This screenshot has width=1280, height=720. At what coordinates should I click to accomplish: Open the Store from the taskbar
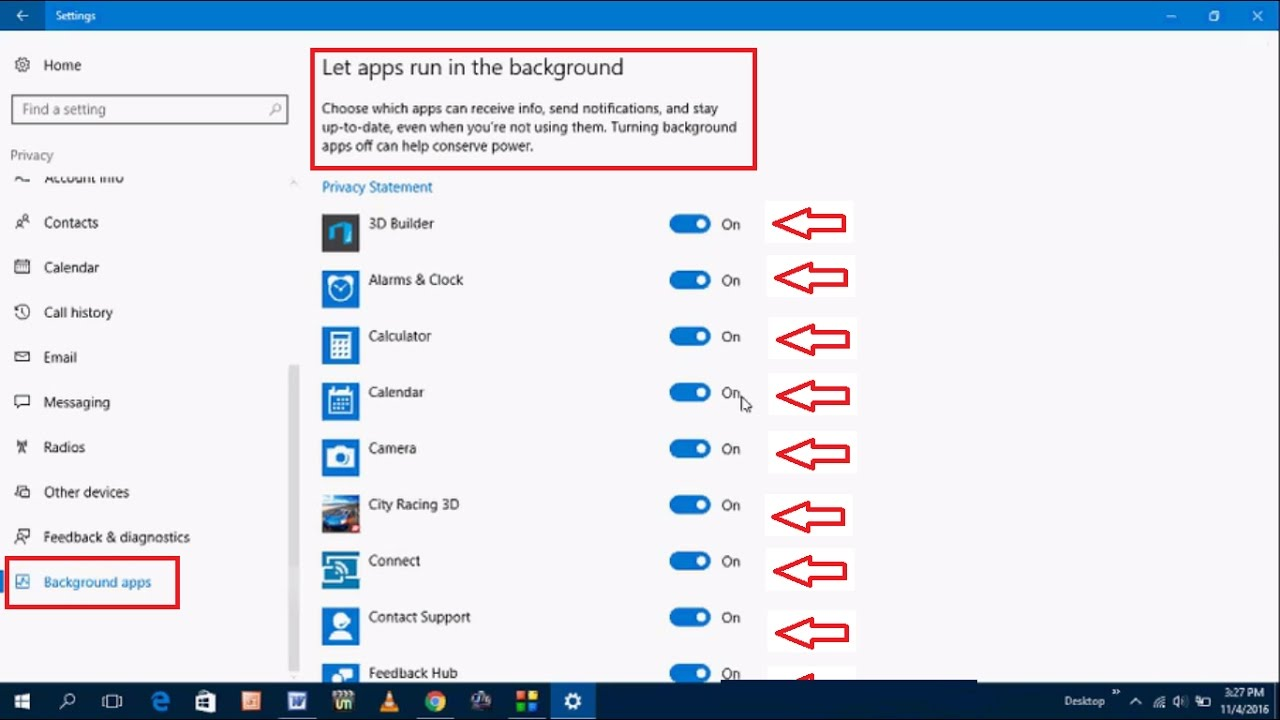[205, 701]
